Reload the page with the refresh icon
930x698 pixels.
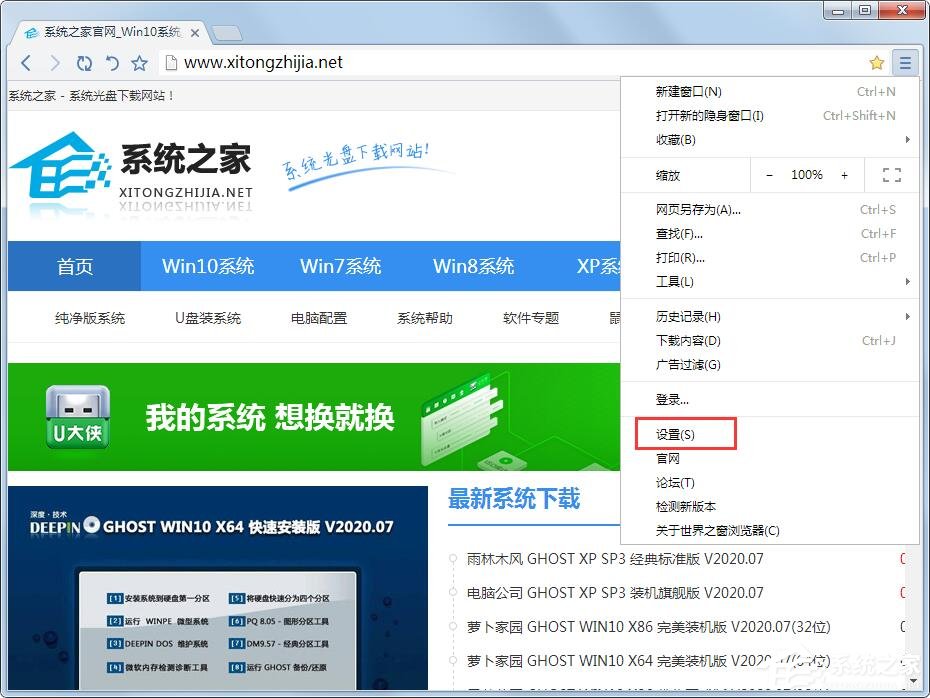coord(84,62)
